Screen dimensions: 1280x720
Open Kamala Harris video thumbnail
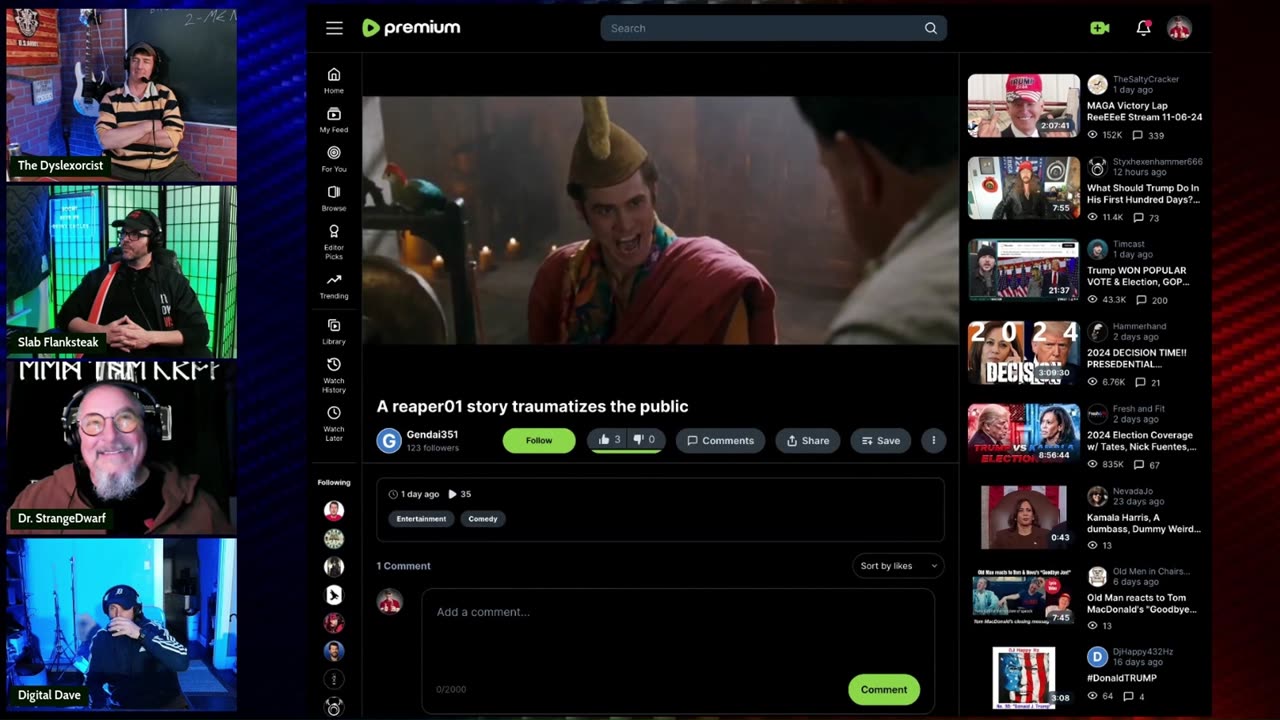click(x=1023, y=517)
